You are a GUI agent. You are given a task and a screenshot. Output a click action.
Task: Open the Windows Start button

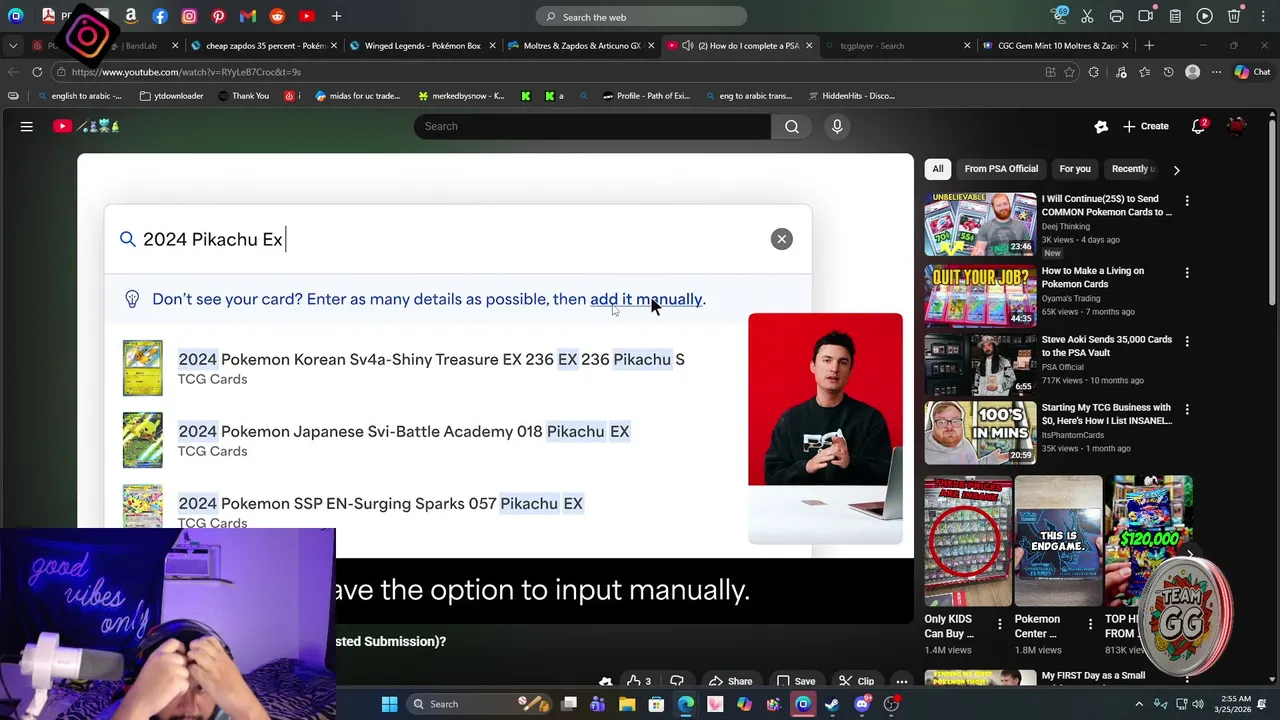coord(389,704)
